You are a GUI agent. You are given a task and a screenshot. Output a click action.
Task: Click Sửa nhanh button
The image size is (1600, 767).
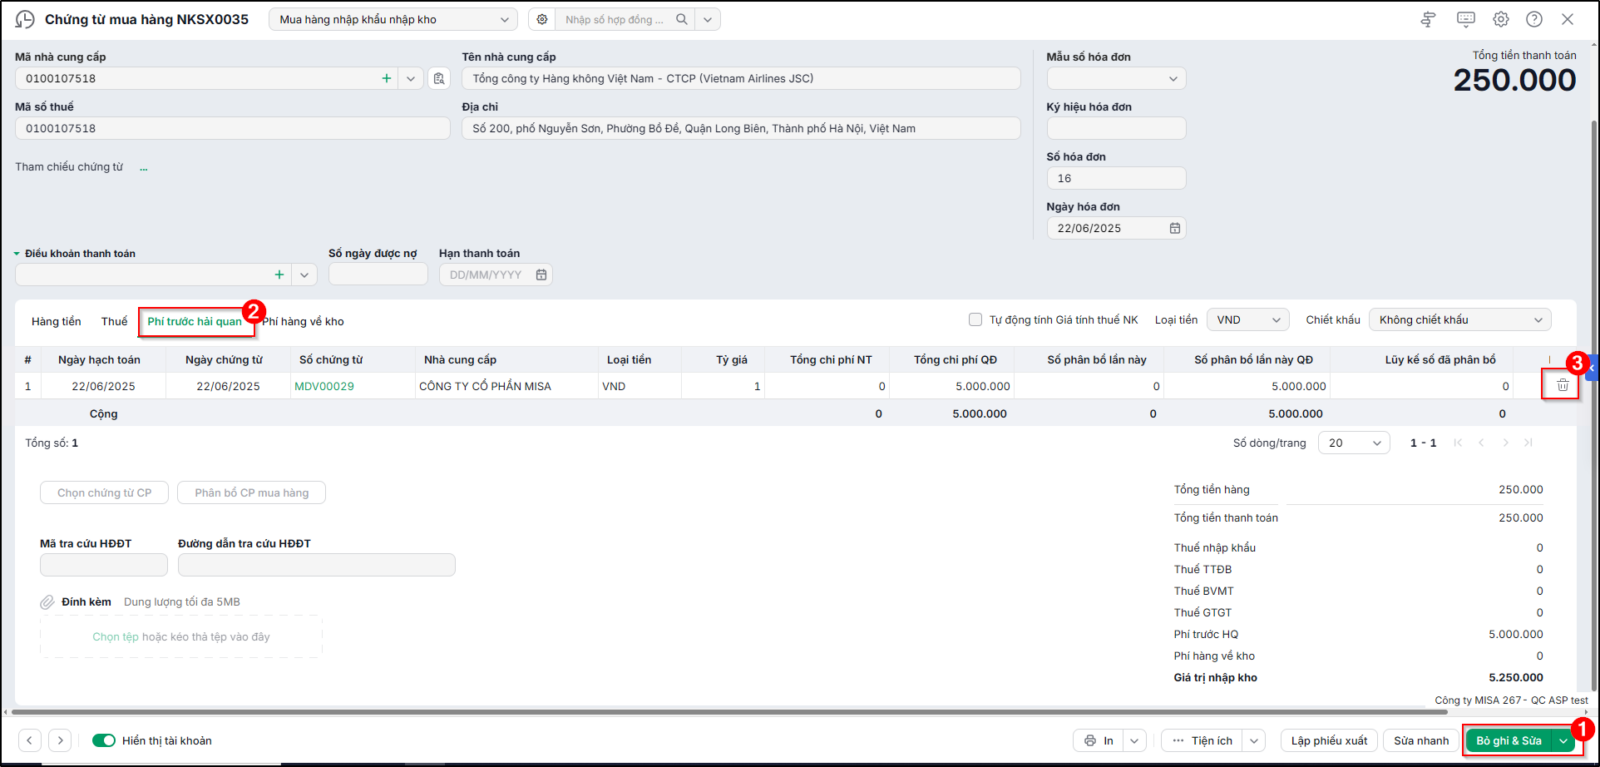click(1421, 741)
